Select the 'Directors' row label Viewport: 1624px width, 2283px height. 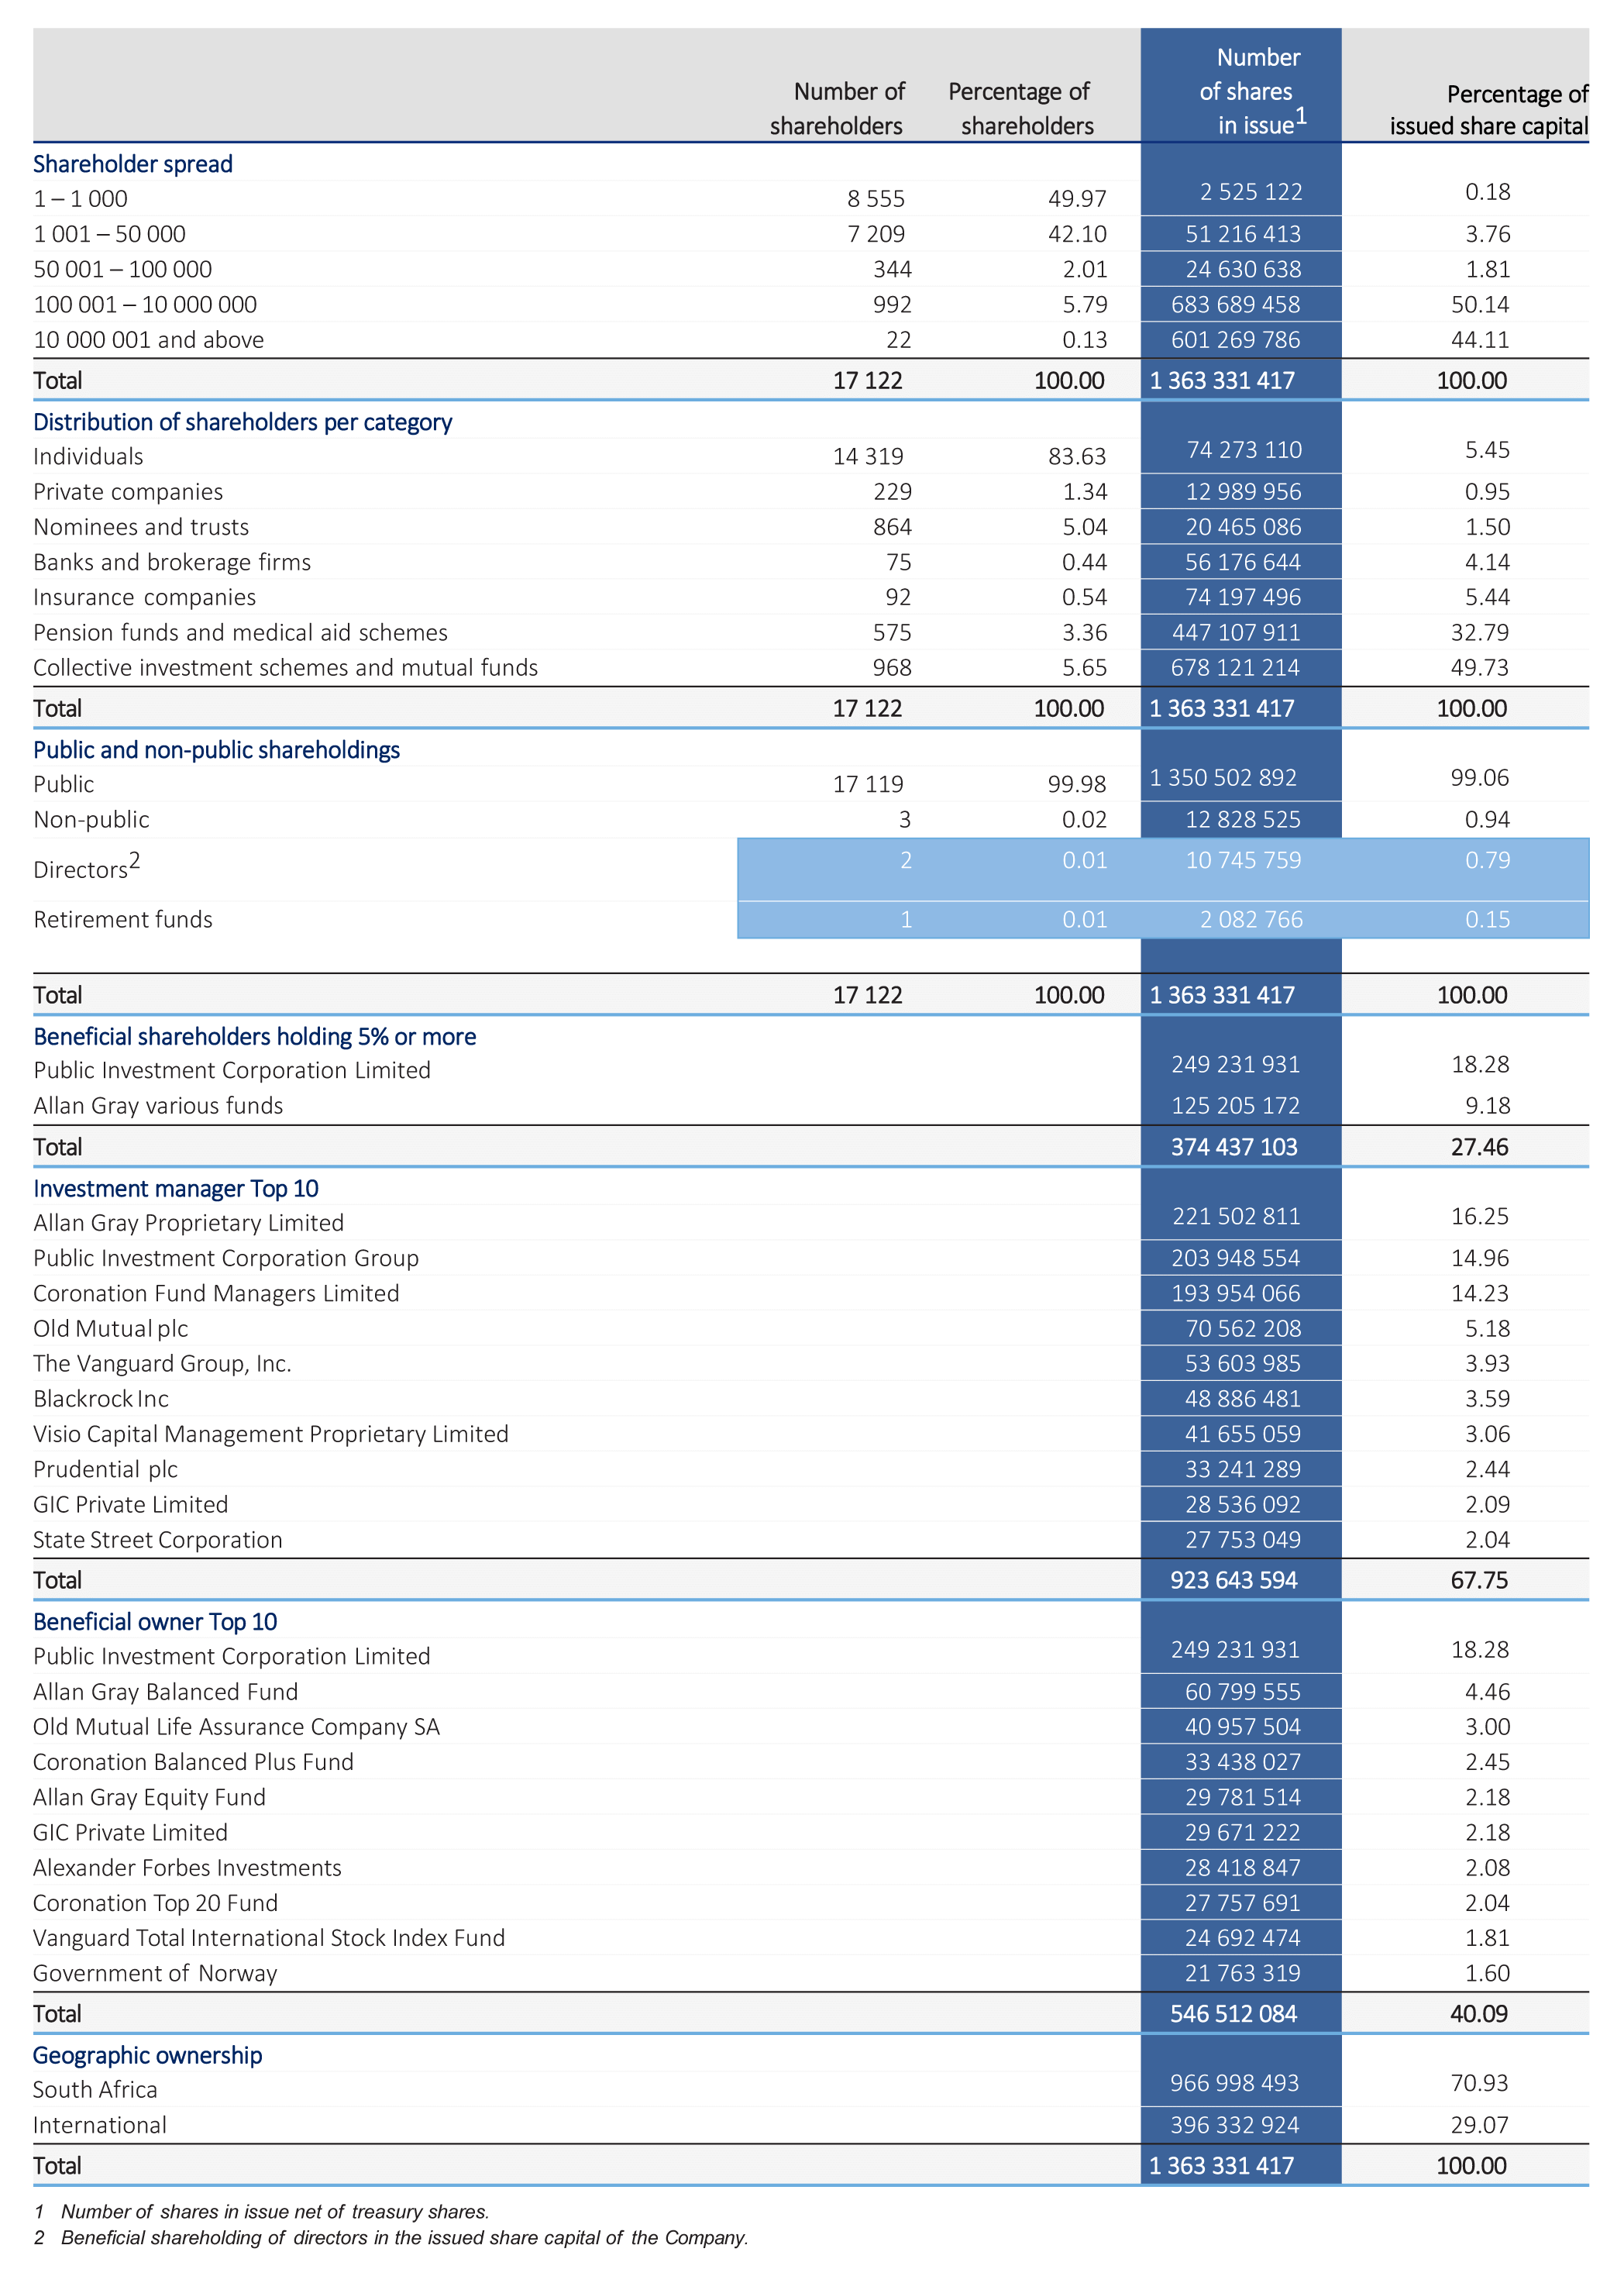click(86, 867)
